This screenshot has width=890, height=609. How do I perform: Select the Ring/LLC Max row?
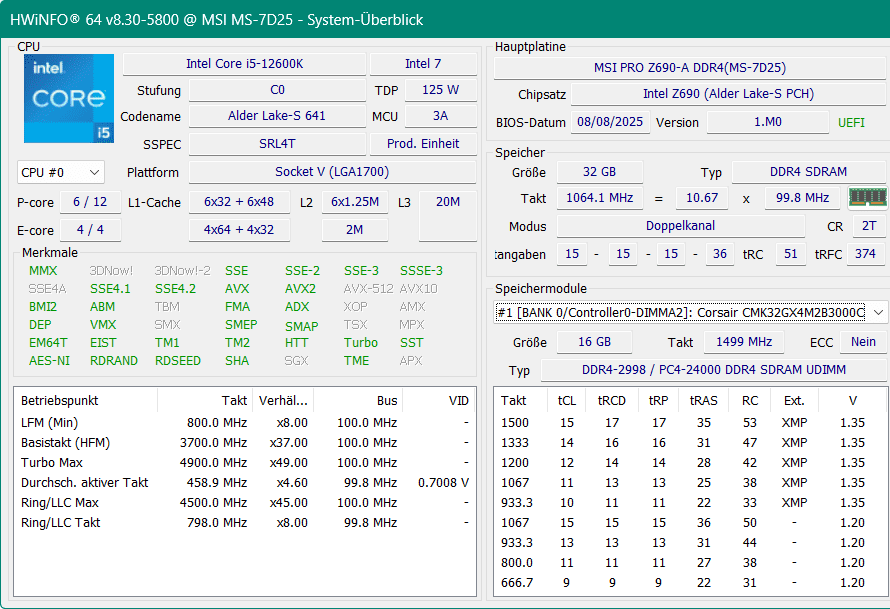point(244,503)
